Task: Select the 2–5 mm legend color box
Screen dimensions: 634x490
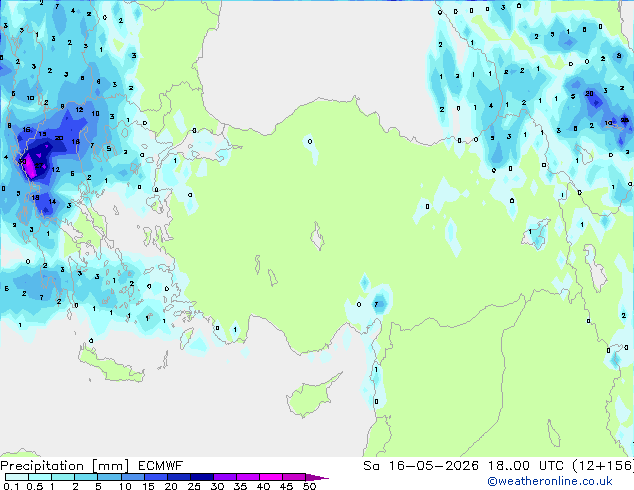Action: [86, 477]
